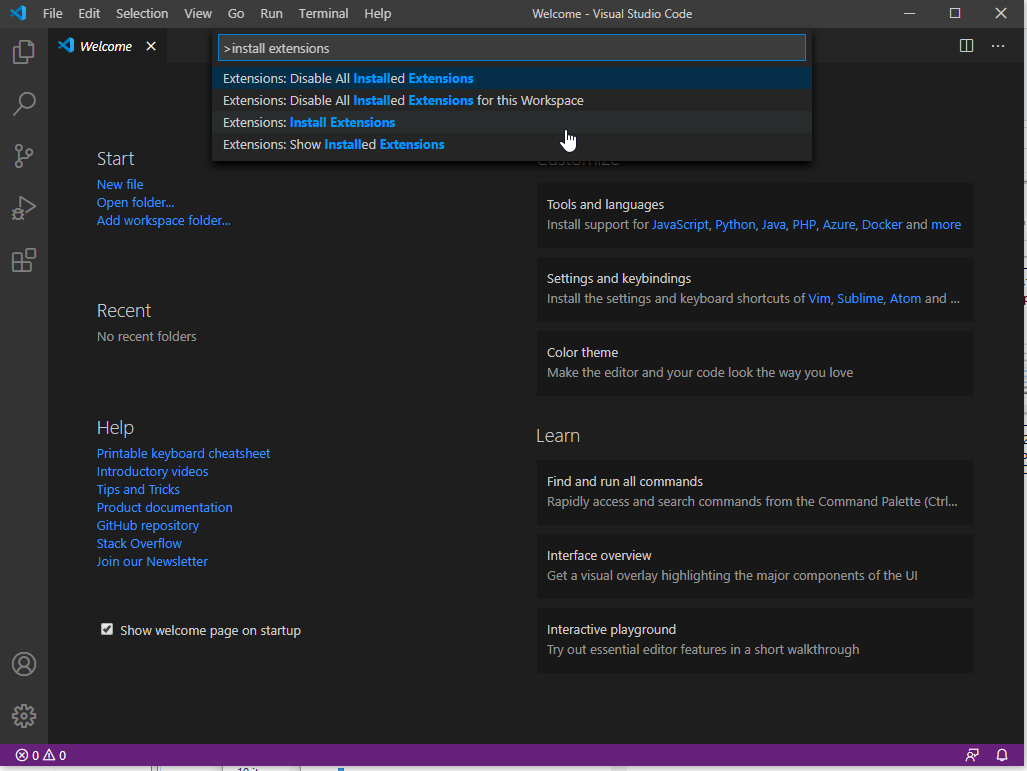Open the More Actions ellipsis menu
The height and width of the screenshot is (771, 1027).
click(998, 46)
